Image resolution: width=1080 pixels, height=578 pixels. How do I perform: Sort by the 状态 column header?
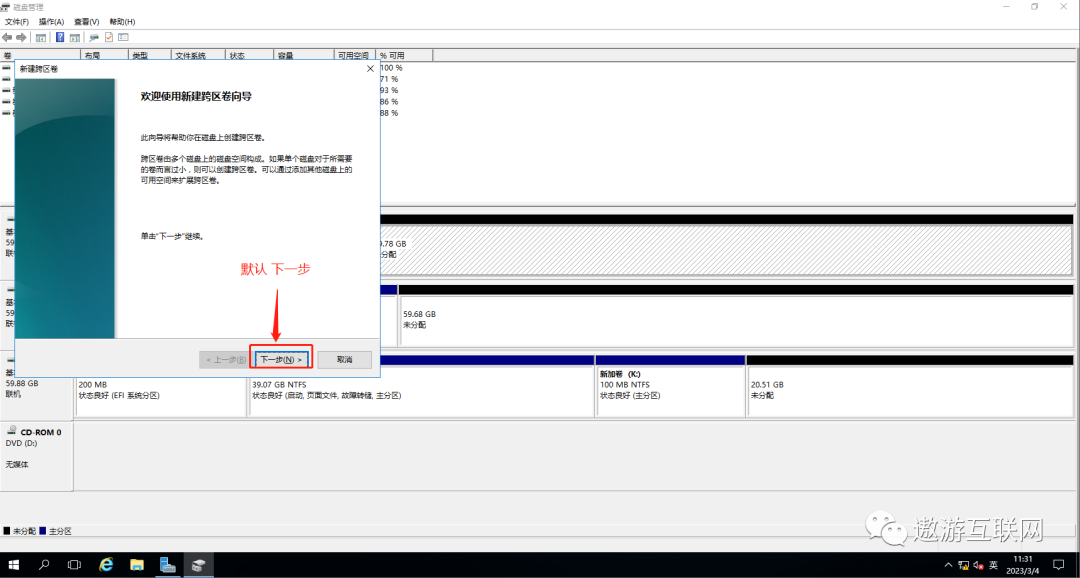[250, 55]
